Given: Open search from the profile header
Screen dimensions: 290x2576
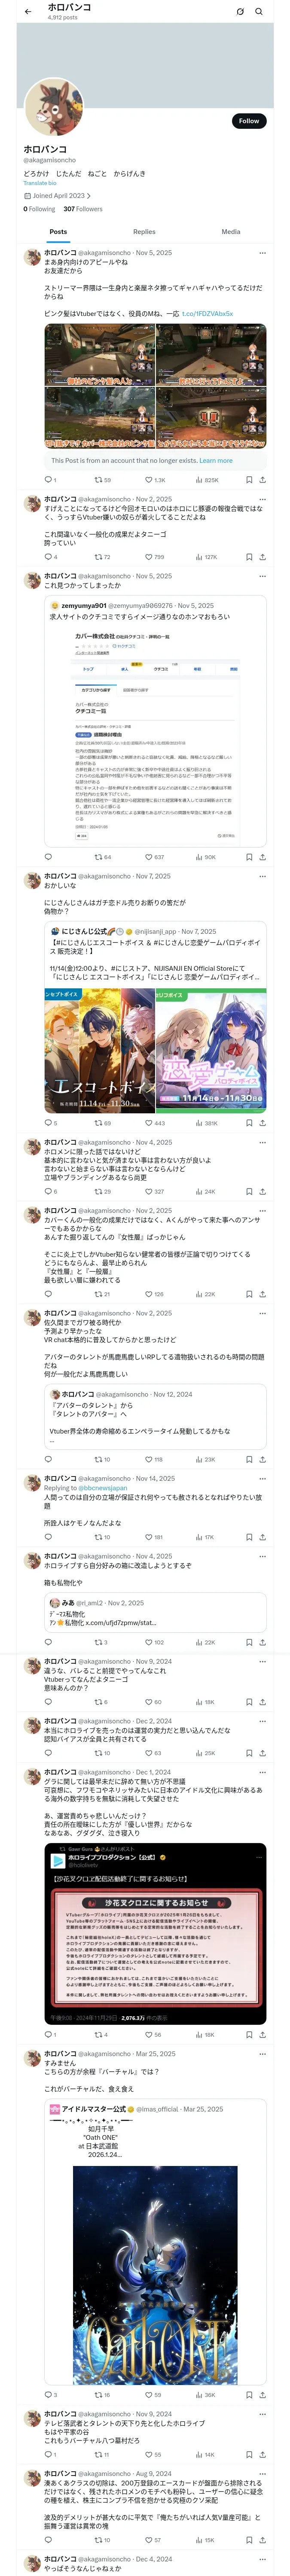Looking at the screenshot, I should 259,12.
